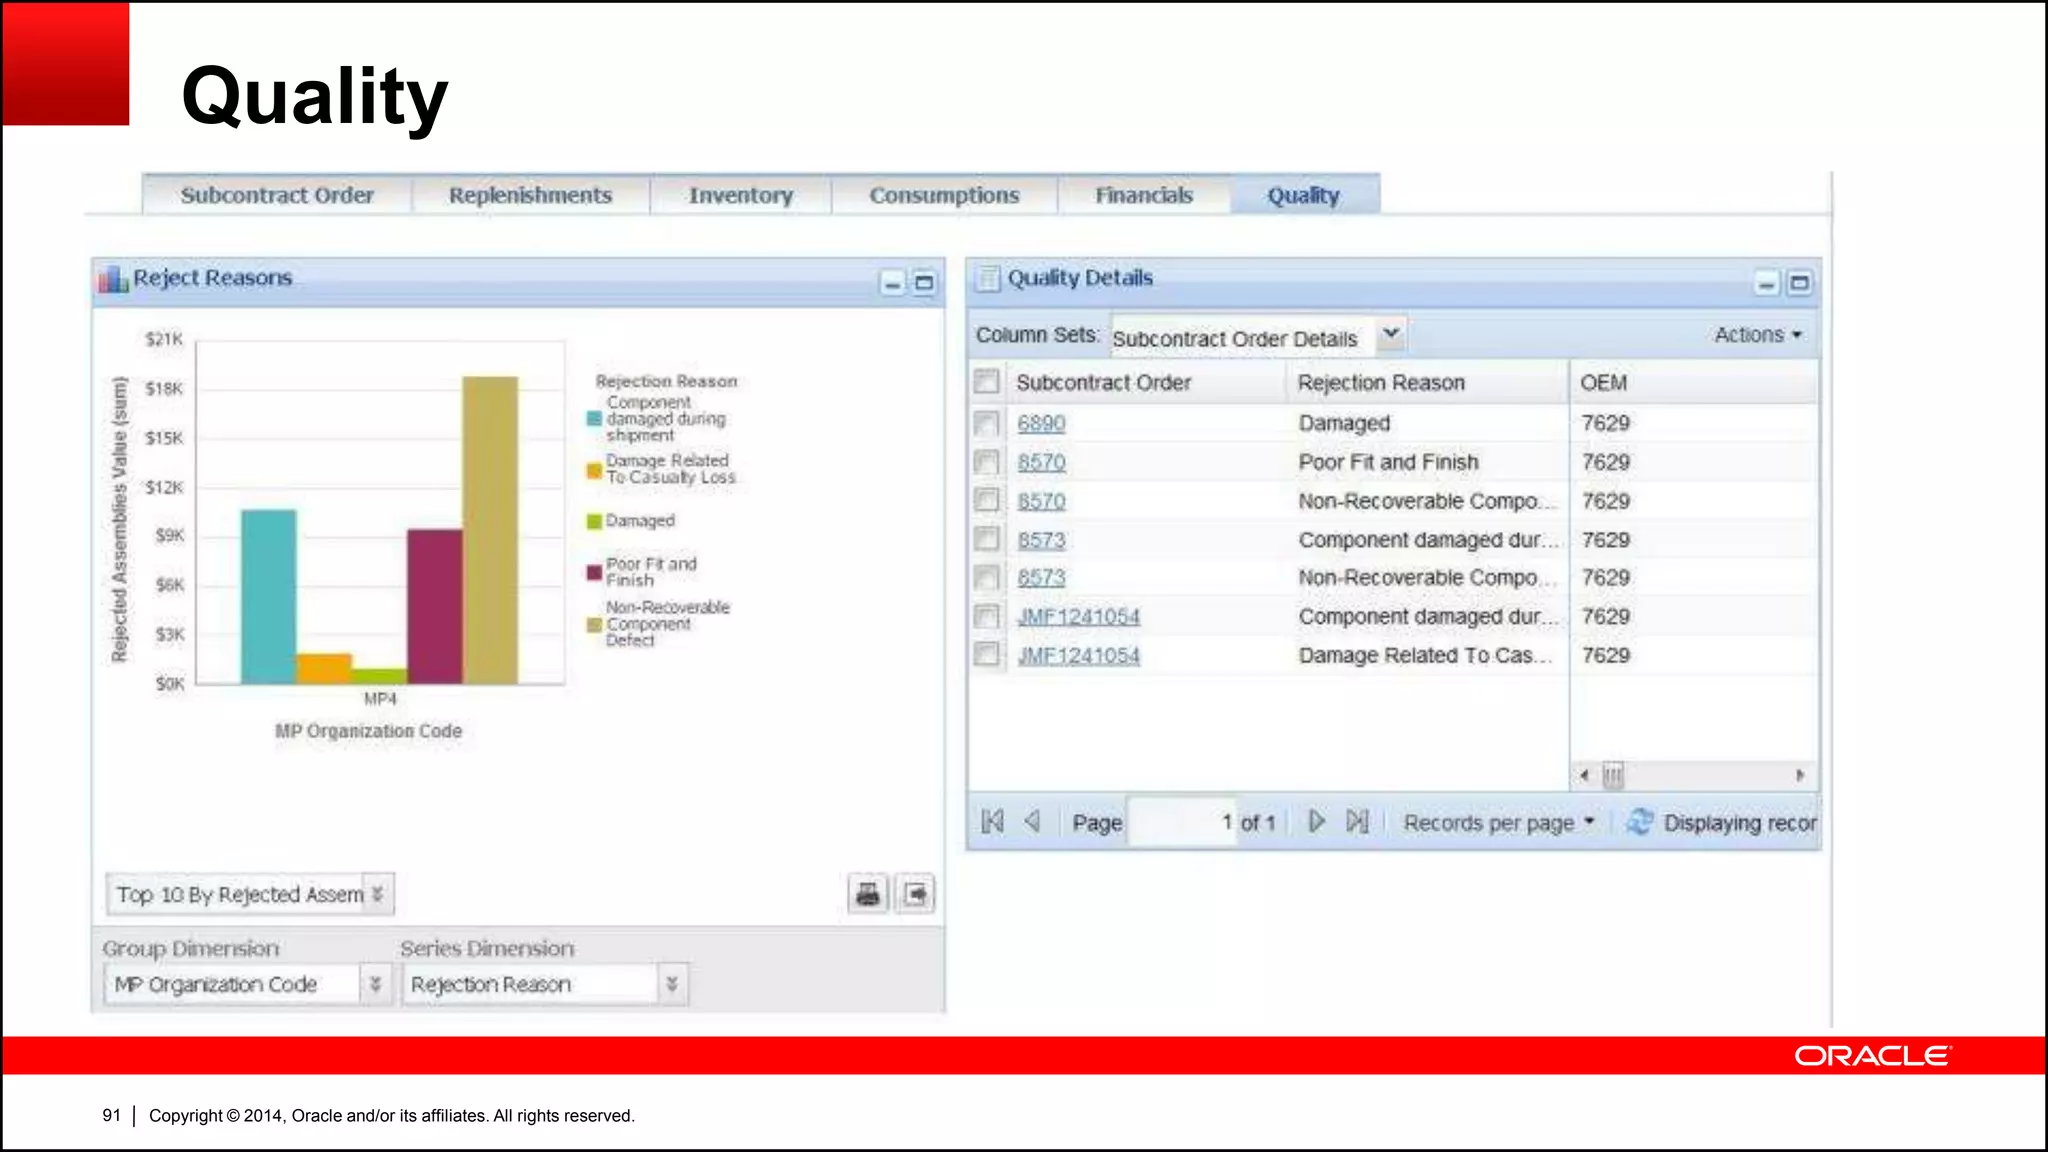Viewport: 2048px width, 1152px height.
Task: Open the Inventory tab
Action: tap(740, 195)
